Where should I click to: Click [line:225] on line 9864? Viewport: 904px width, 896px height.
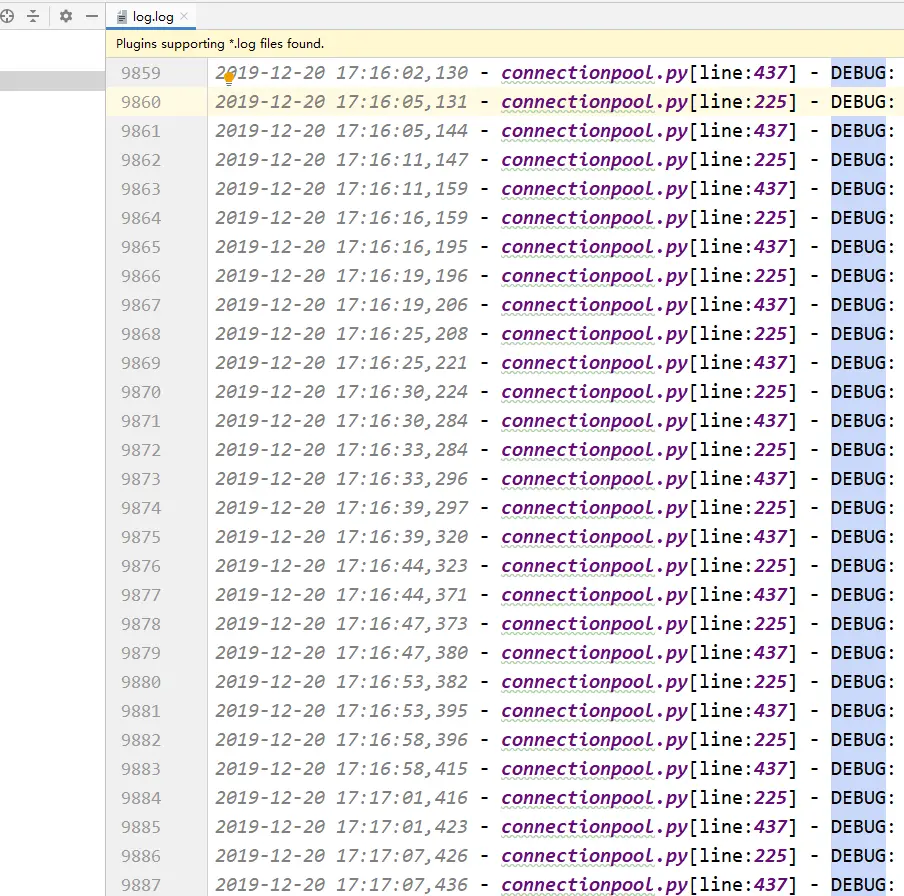[x=743, y=218]
